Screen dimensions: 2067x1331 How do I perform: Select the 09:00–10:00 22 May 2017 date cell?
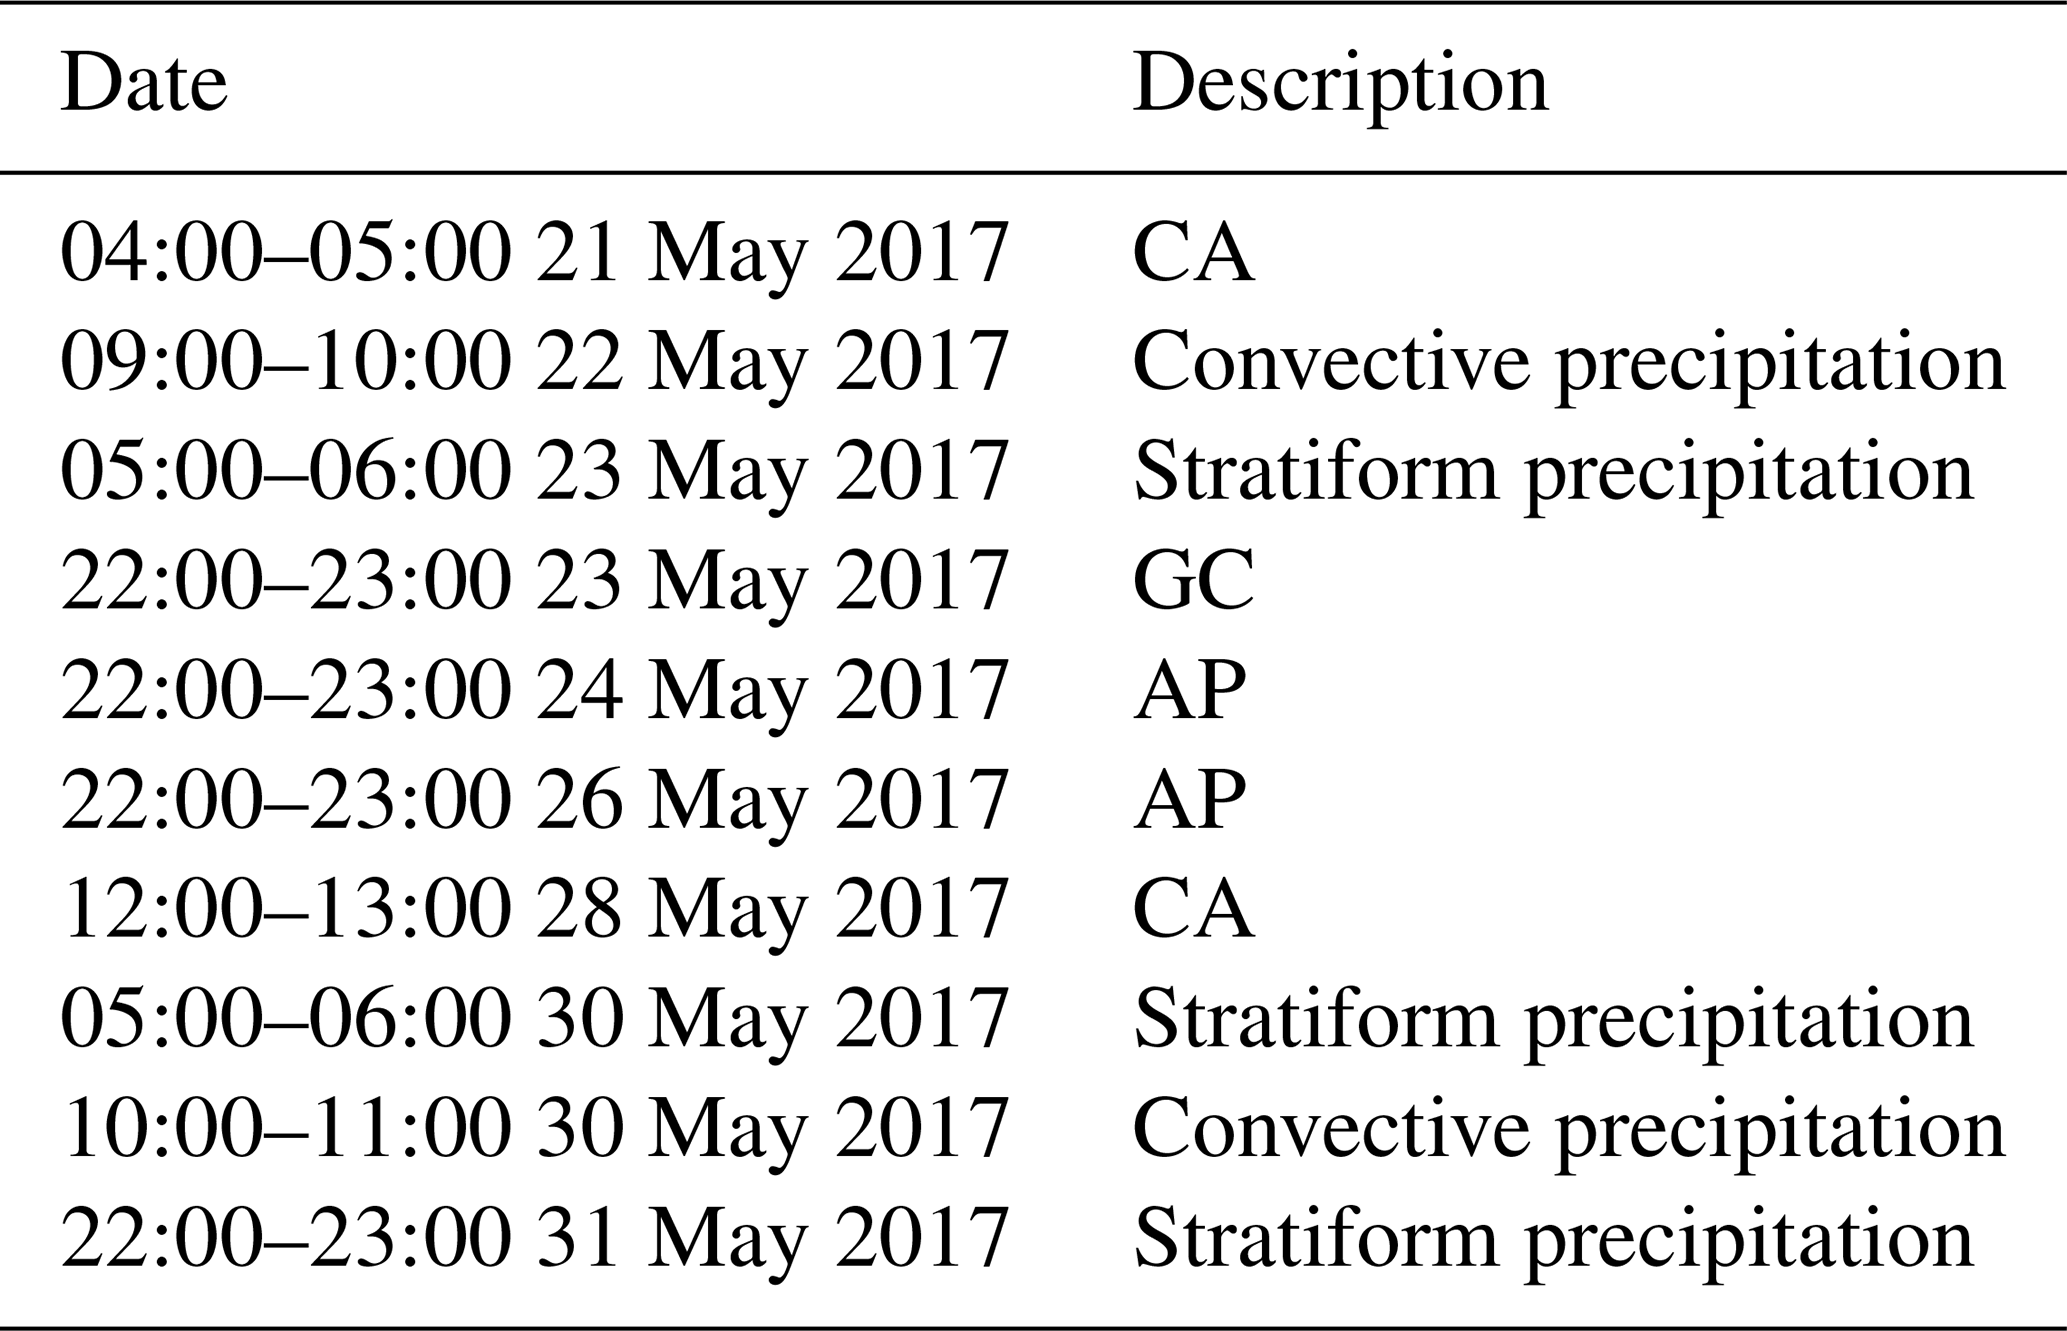click(534, 362)
